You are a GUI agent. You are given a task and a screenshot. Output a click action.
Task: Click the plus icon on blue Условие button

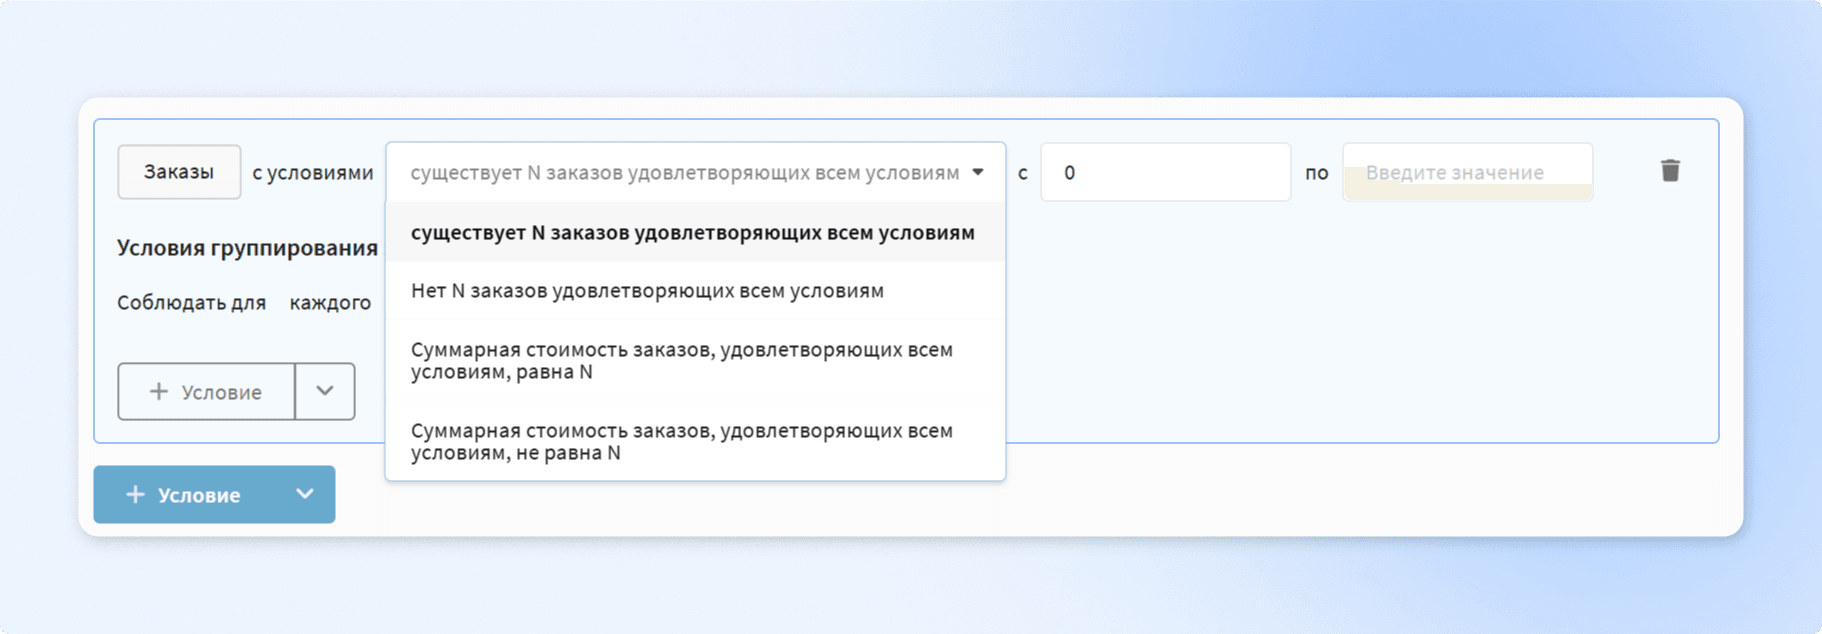(x=135, y=494)
